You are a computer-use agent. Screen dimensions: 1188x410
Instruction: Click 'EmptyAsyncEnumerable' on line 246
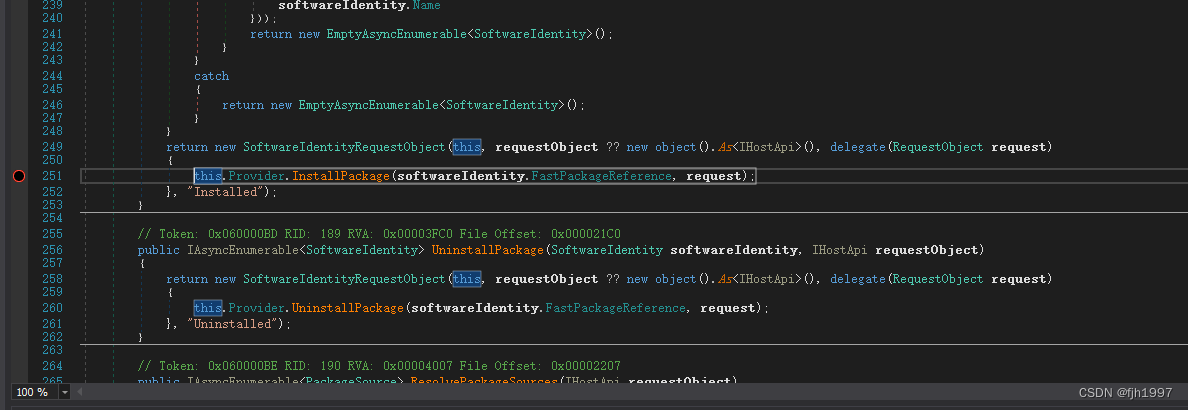click(x=368, y=105)
